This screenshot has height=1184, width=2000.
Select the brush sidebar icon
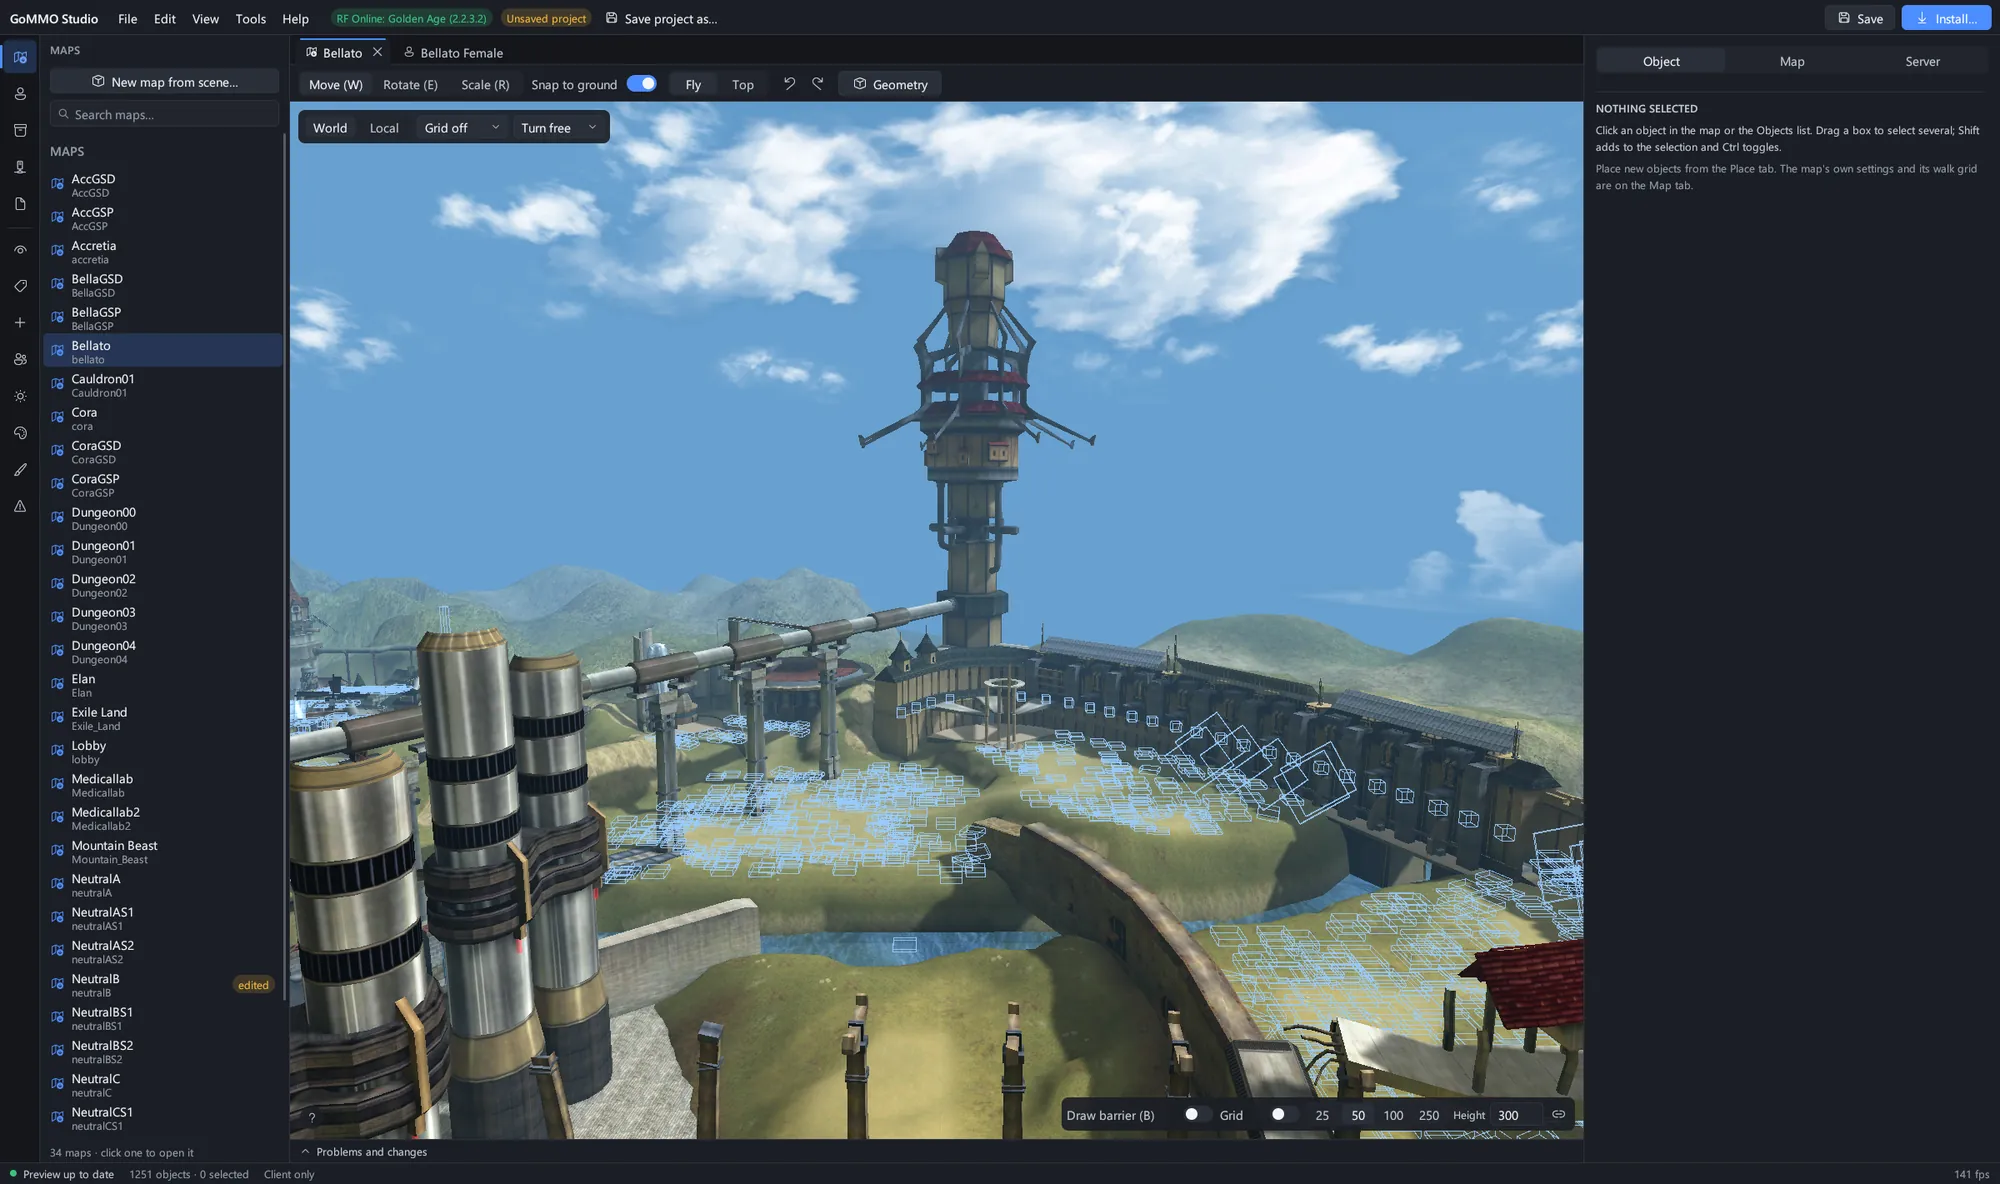click(20, 469)
